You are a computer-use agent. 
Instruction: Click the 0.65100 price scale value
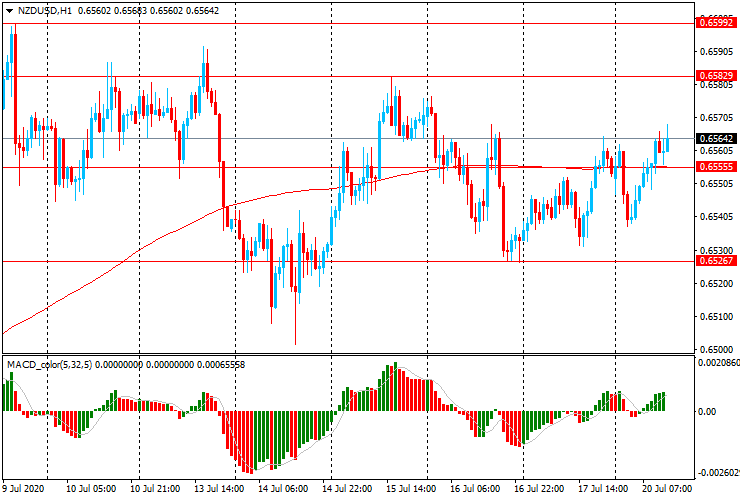[716, 317]
